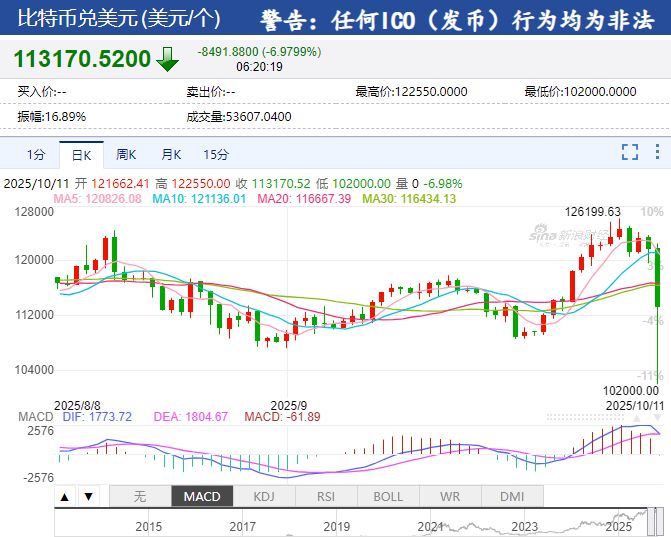Click the down triangle indicator button
Image resolution: width=671 pixels, height=537 pixels.
pos(88,496)
